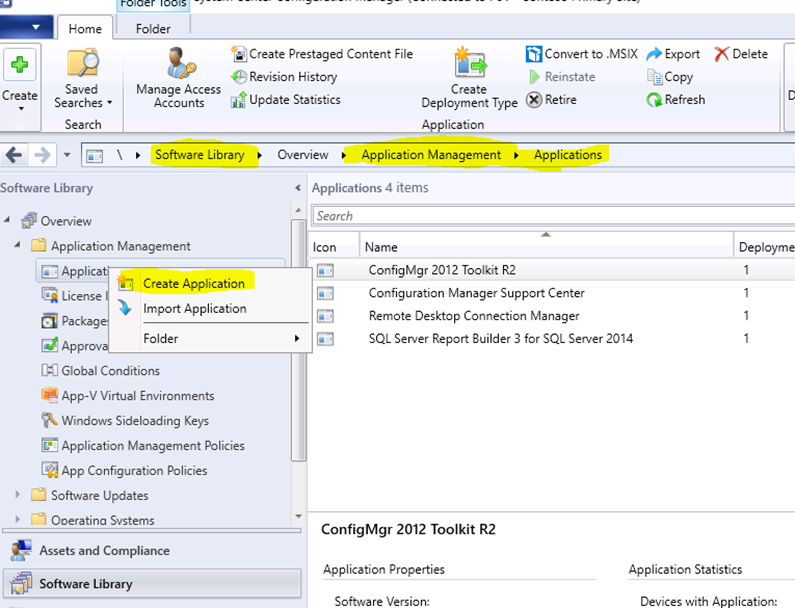Go forward with the forward arrow
This screenshot has width=795, height=608.
click(x=42, y=155)
